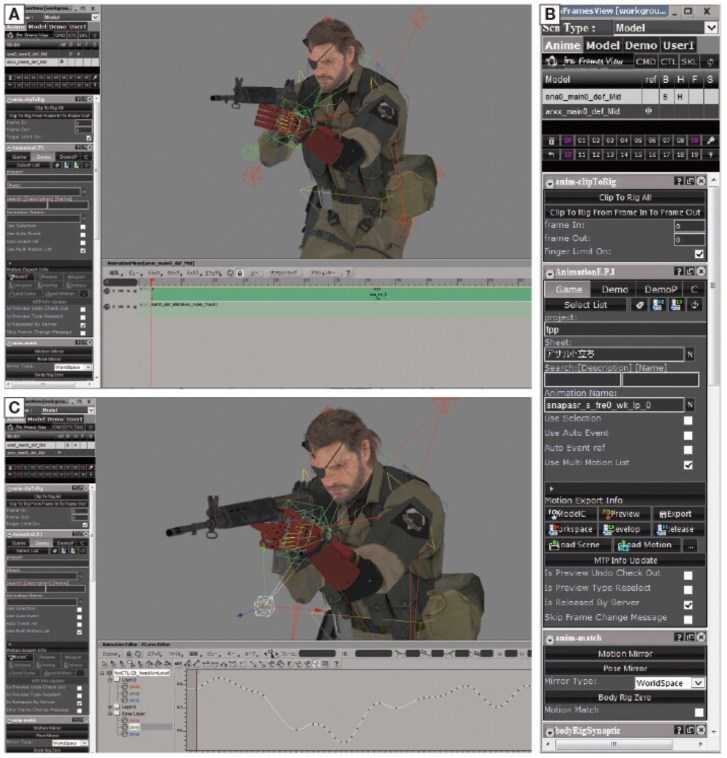727x758 pixels.
Task: Collapse the AnimationFPJ section
Action: pyautogui.click(x=550, y=274)
